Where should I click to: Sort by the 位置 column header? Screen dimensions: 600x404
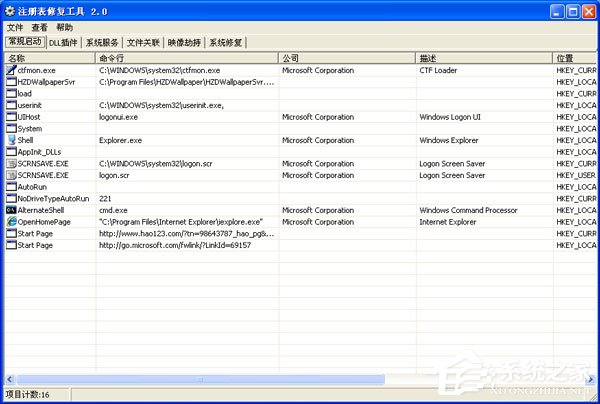click(574, 58)
